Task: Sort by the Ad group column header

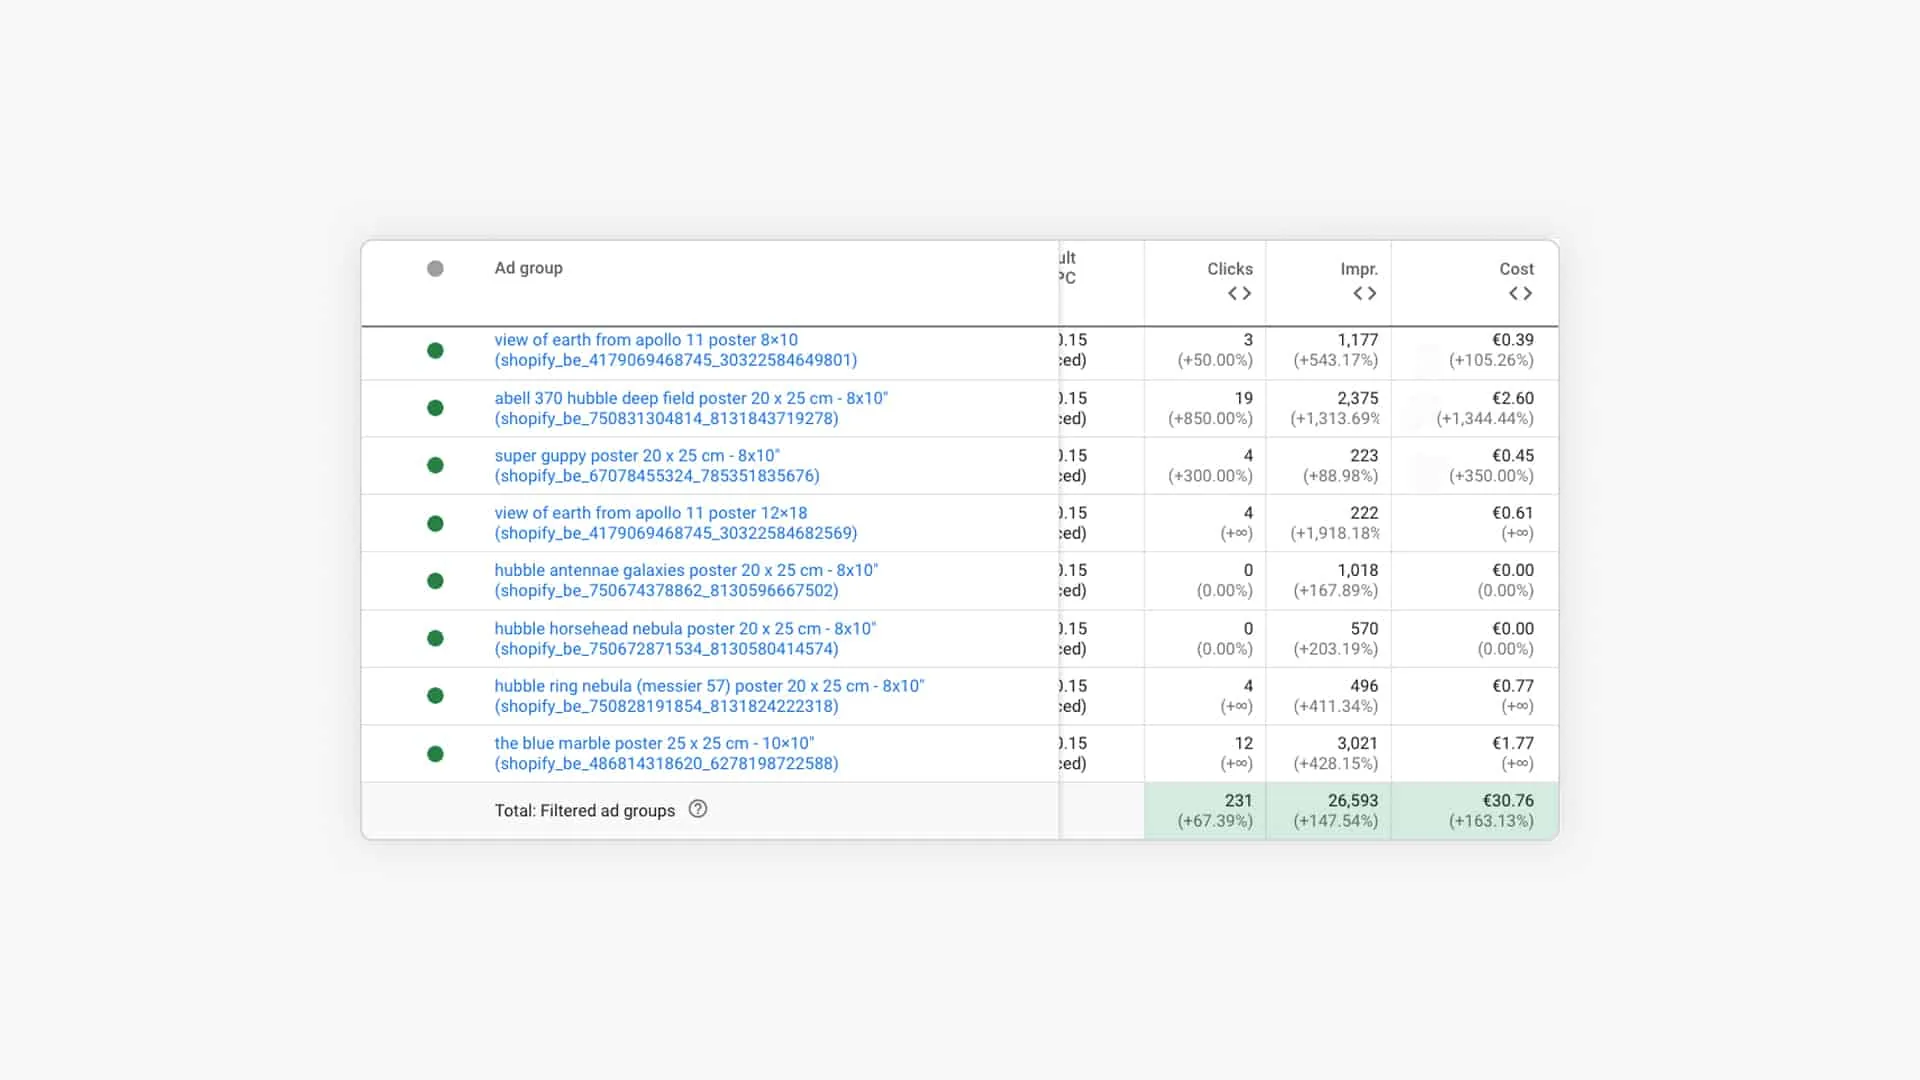Action: (528, 268)
